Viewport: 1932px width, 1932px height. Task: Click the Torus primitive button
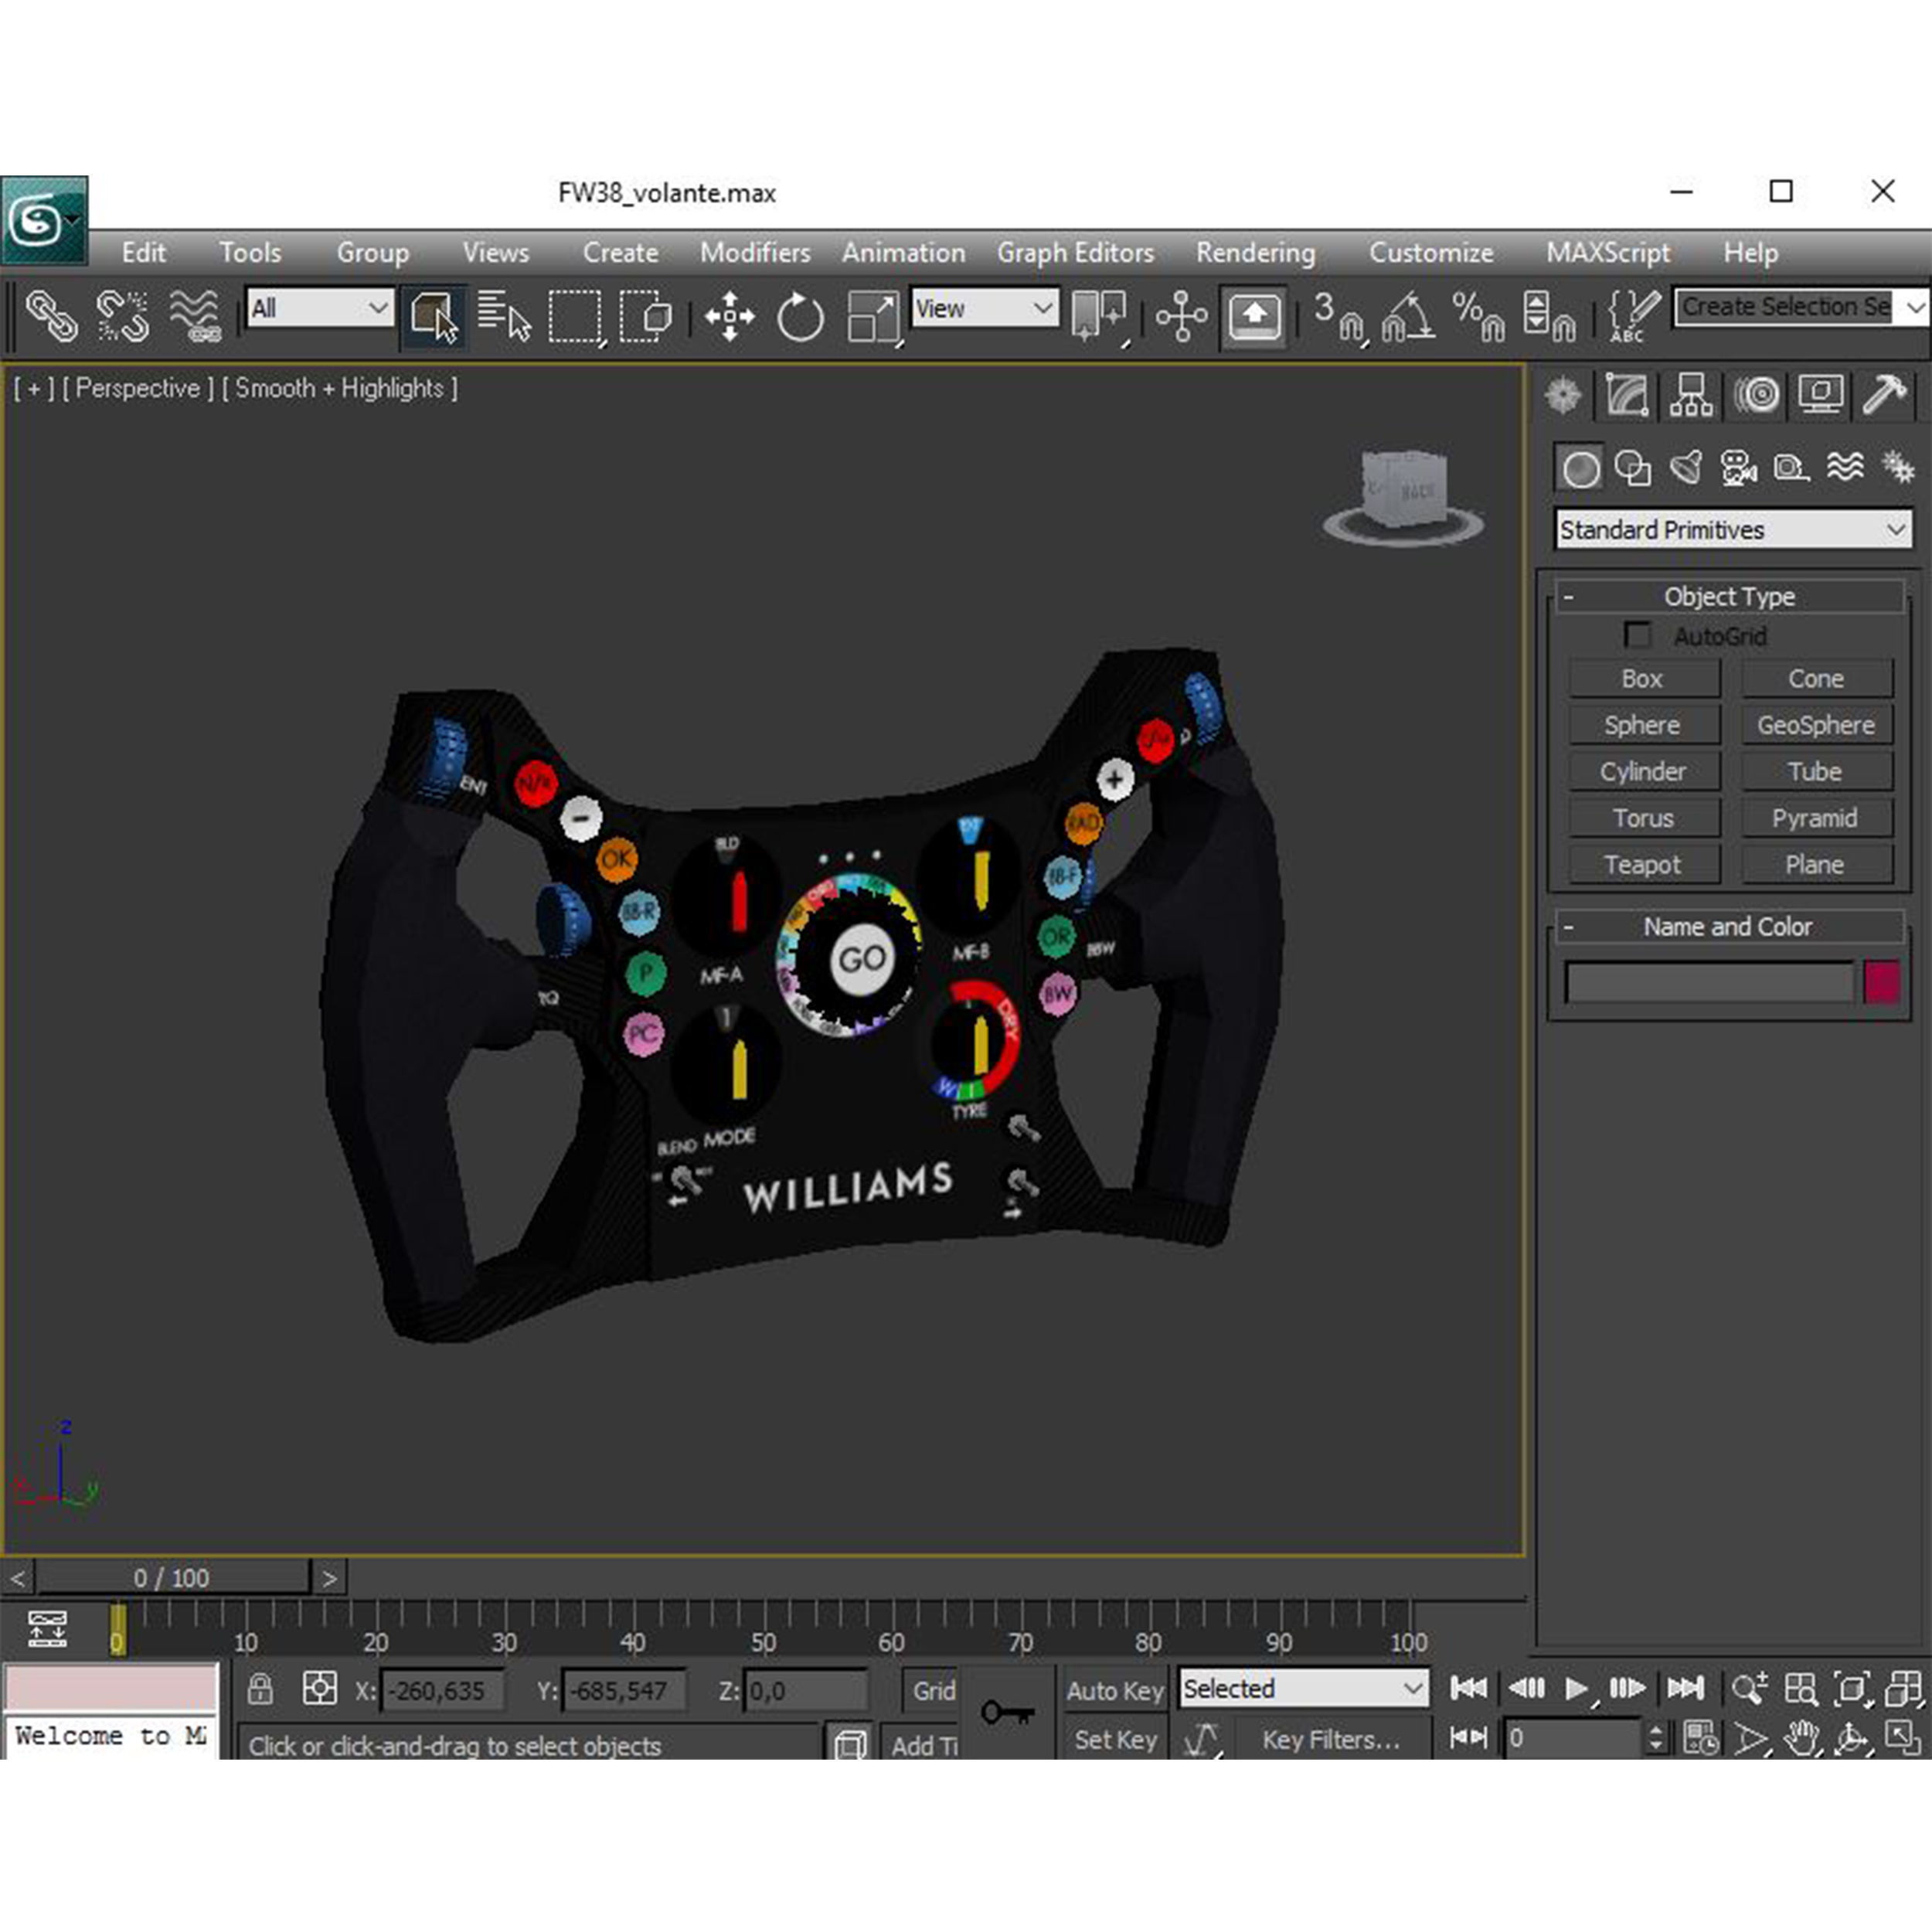point(1643,818)
